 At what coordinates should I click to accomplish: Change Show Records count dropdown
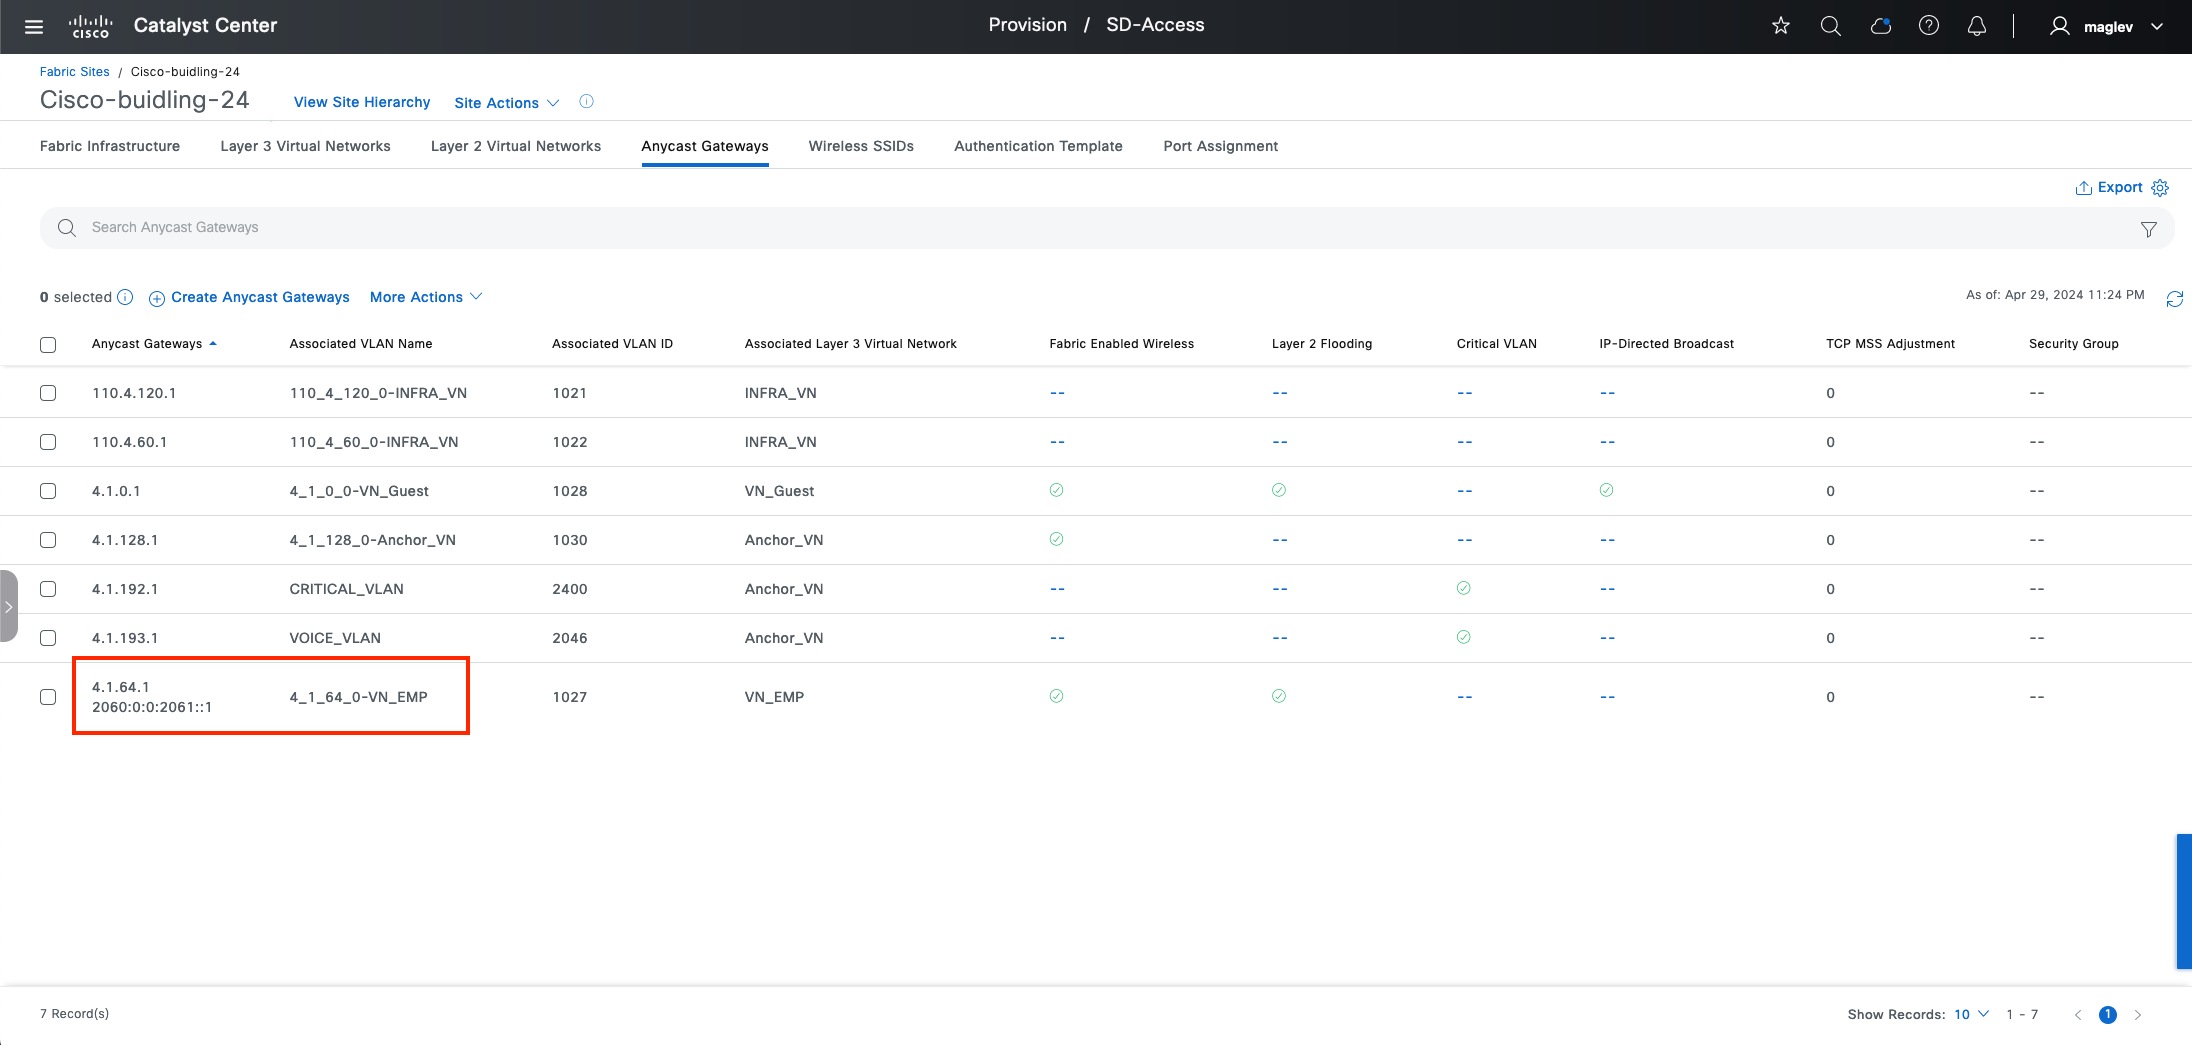[1971, 1014]
